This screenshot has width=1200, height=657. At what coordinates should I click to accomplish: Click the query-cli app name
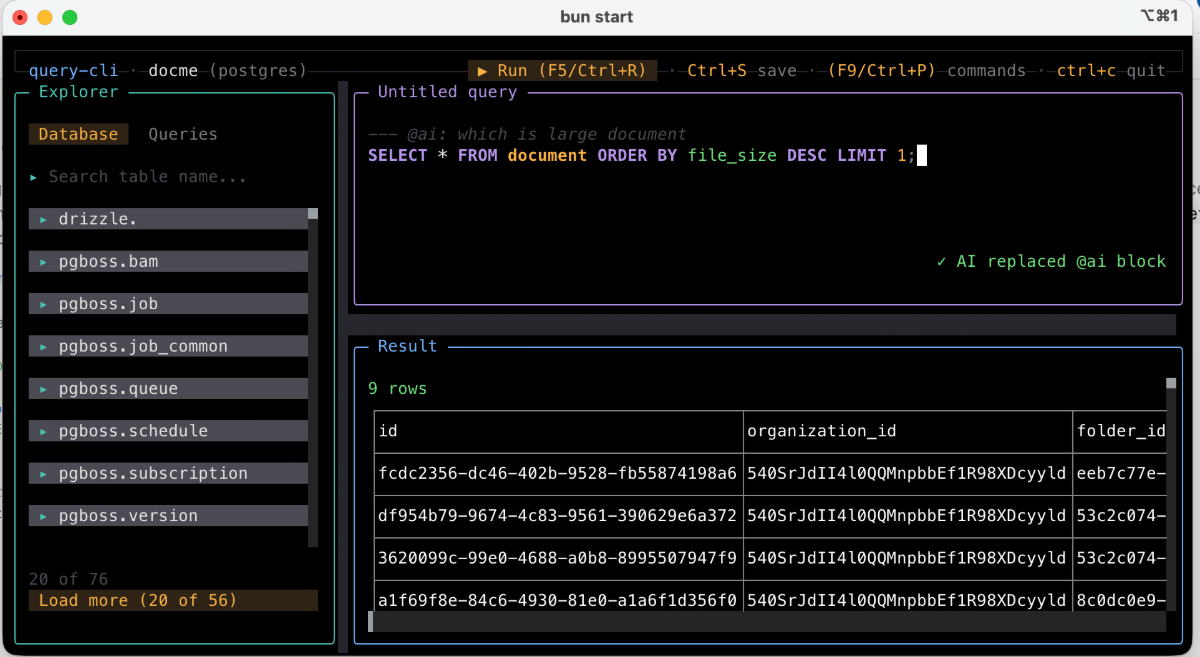click(73, 71)
